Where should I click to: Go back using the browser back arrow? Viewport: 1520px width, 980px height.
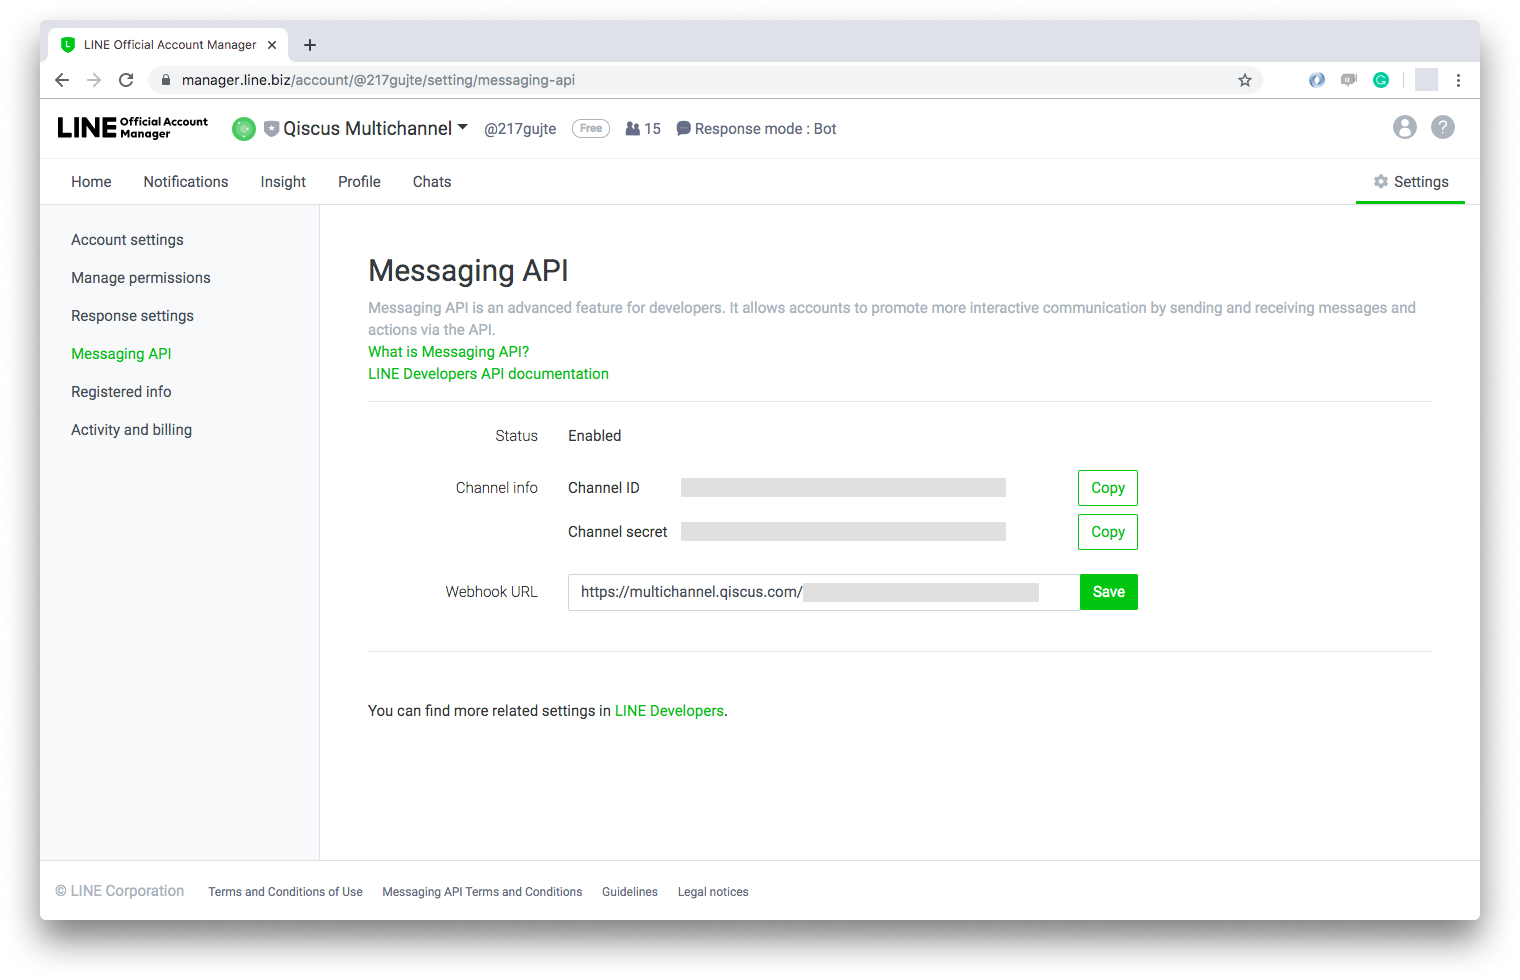pos(62,80)
